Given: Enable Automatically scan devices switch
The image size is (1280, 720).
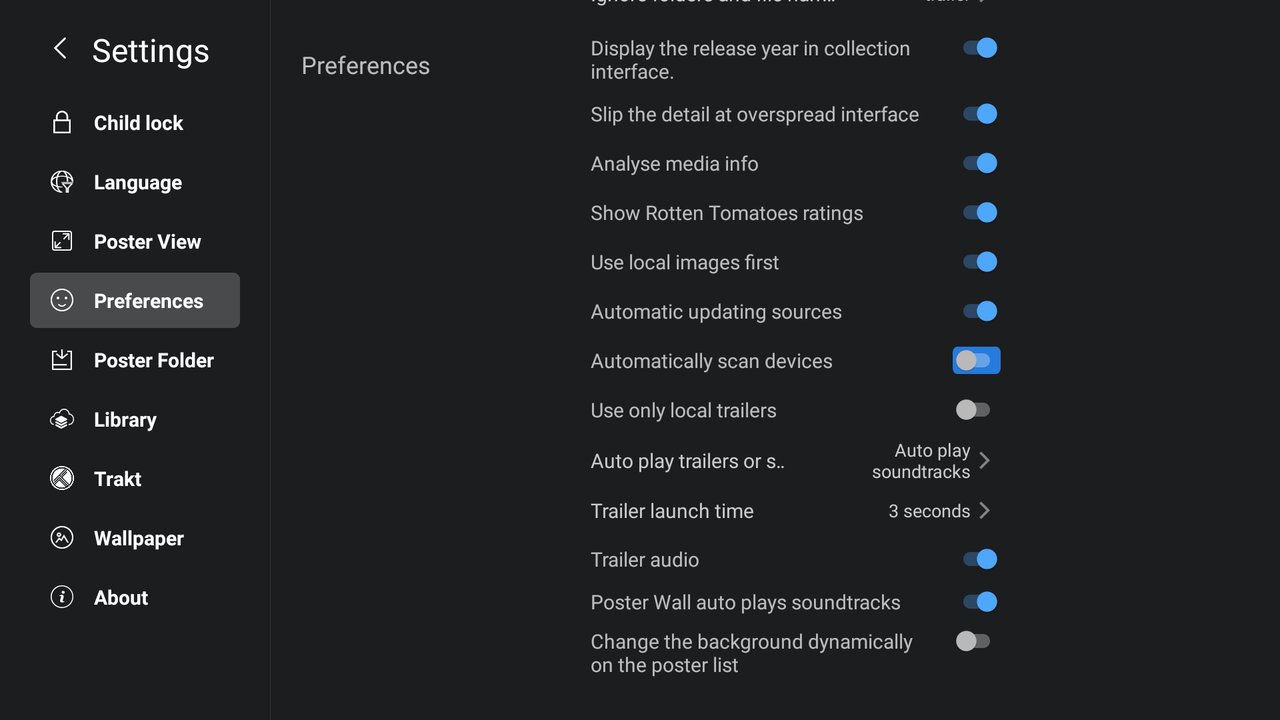Looking at the screenshot, I should click(976, 361).
